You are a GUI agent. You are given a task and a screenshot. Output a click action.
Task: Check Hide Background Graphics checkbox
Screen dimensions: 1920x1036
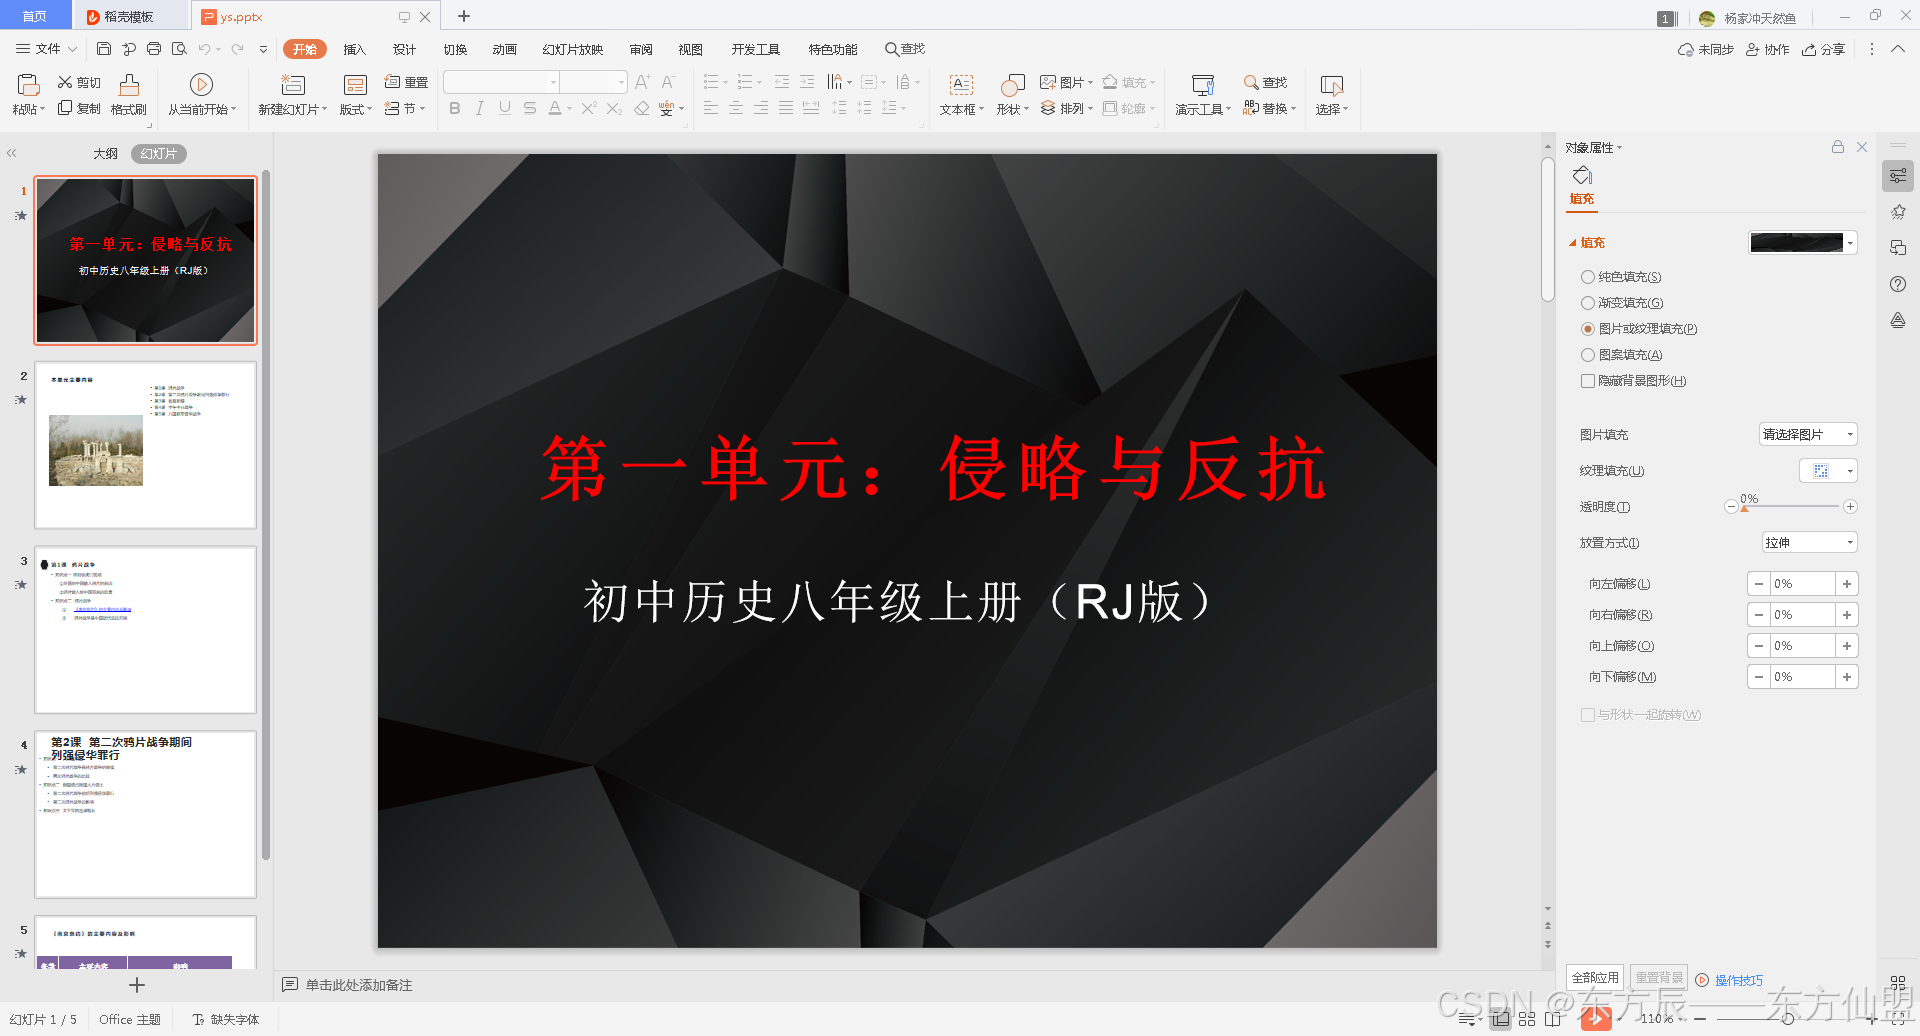click(1588, 381)
